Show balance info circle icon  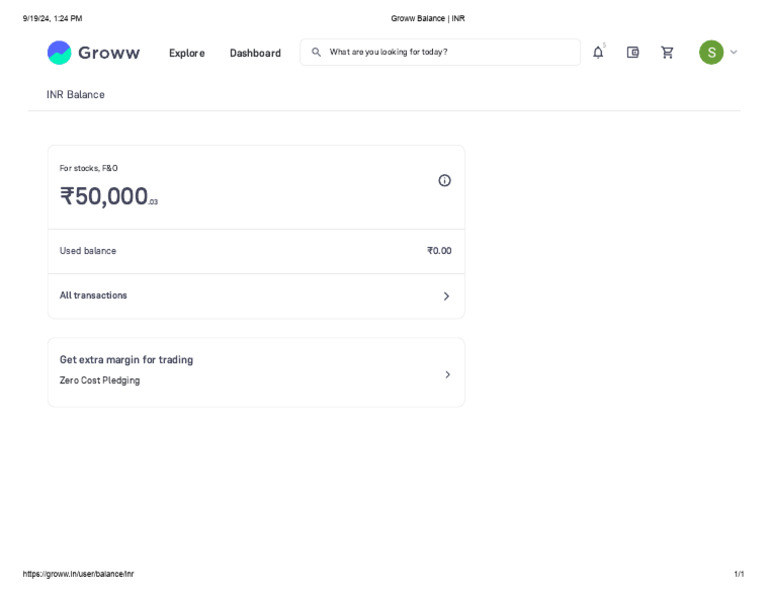click(444, 181)
